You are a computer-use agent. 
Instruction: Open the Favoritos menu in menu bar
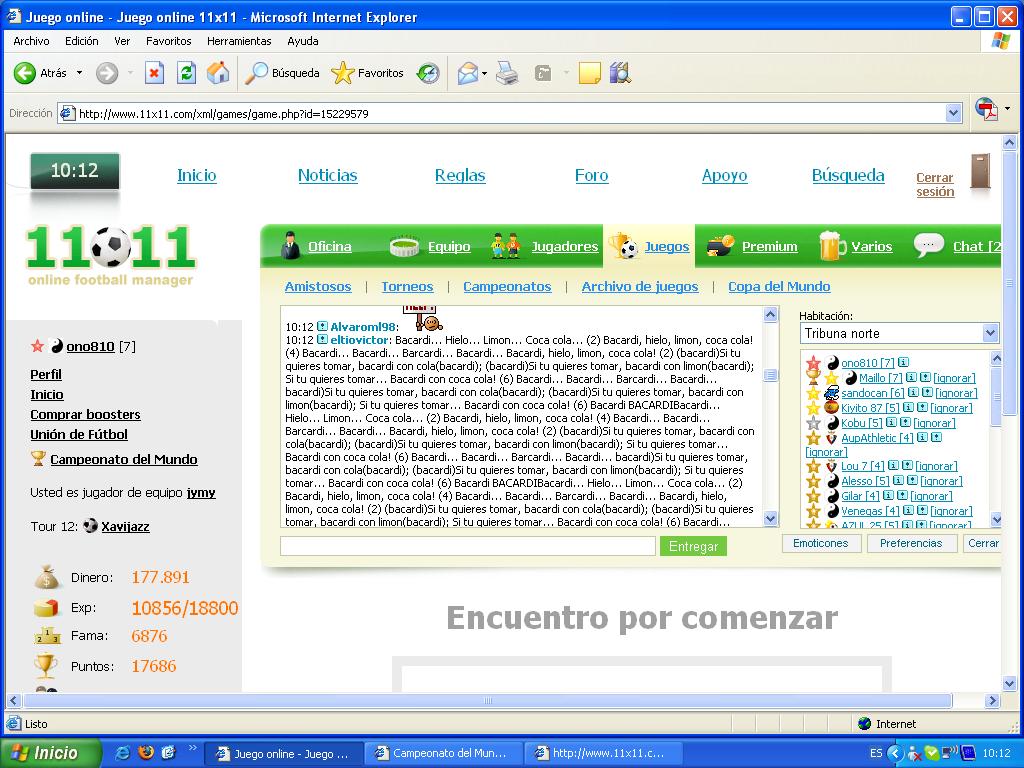tap(168, 40)
